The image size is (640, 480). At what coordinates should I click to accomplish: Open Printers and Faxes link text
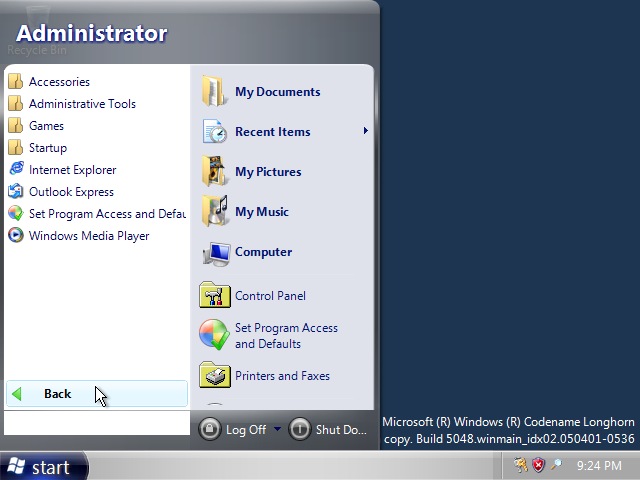(282, 376)
